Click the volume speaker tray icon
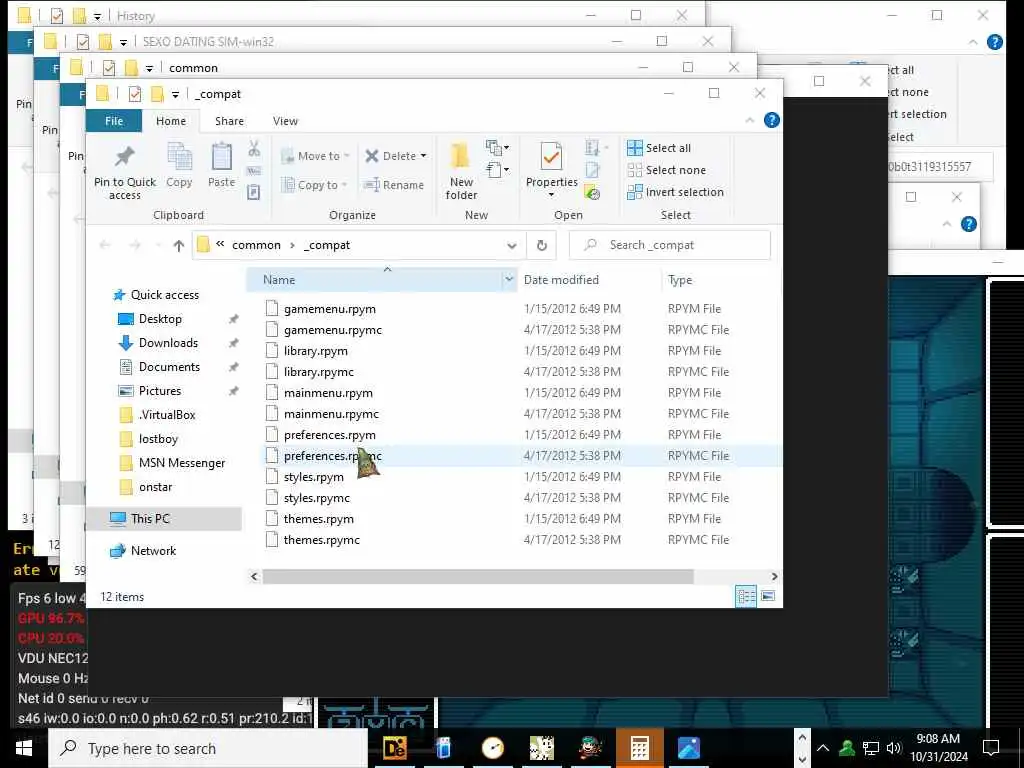 [894, 748]
